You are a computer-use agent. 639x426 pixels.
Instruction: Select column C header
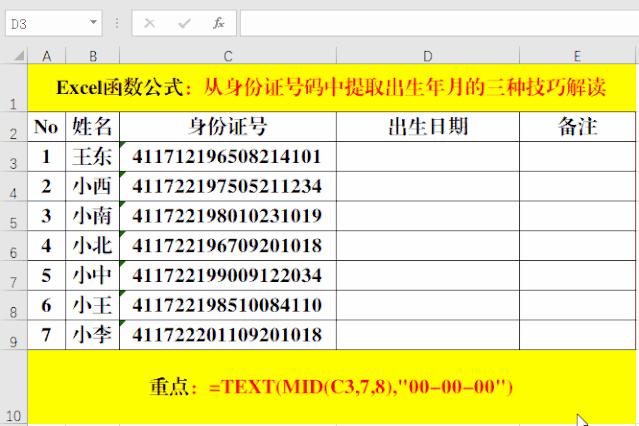click(x=228, y=55)
